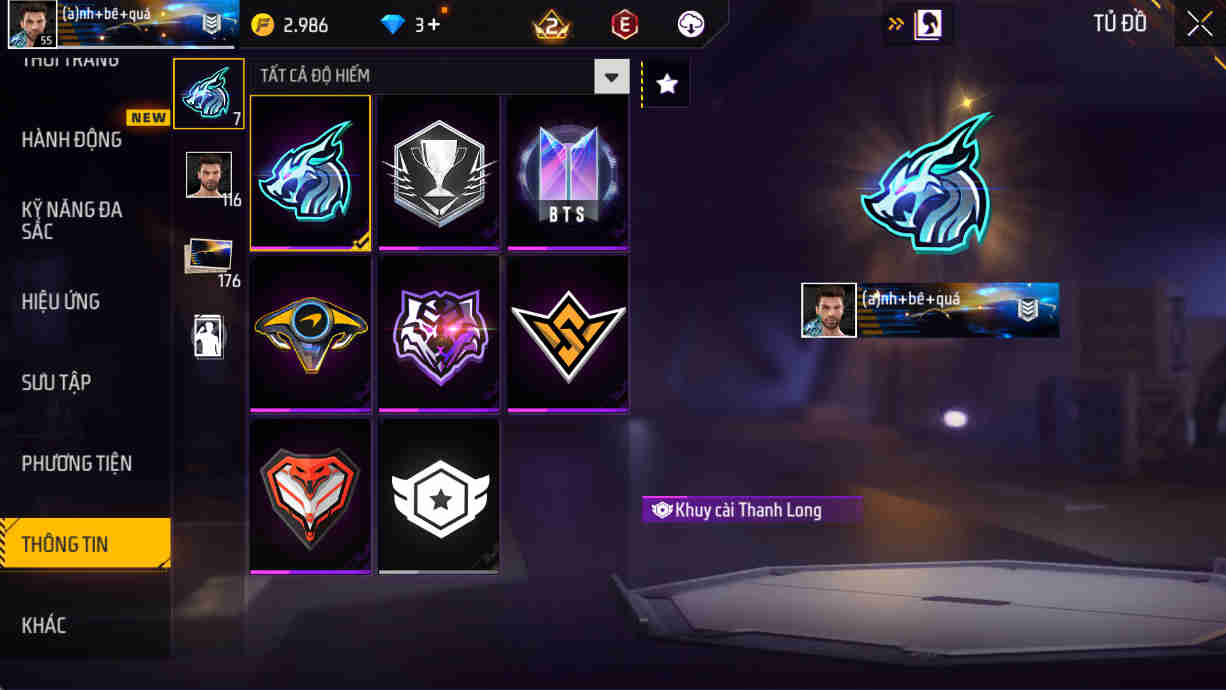Screen dimensions: 1226x690
Task: Expand the Tất cả độ hiếm dropdown
Action: [x=611, y=76]
